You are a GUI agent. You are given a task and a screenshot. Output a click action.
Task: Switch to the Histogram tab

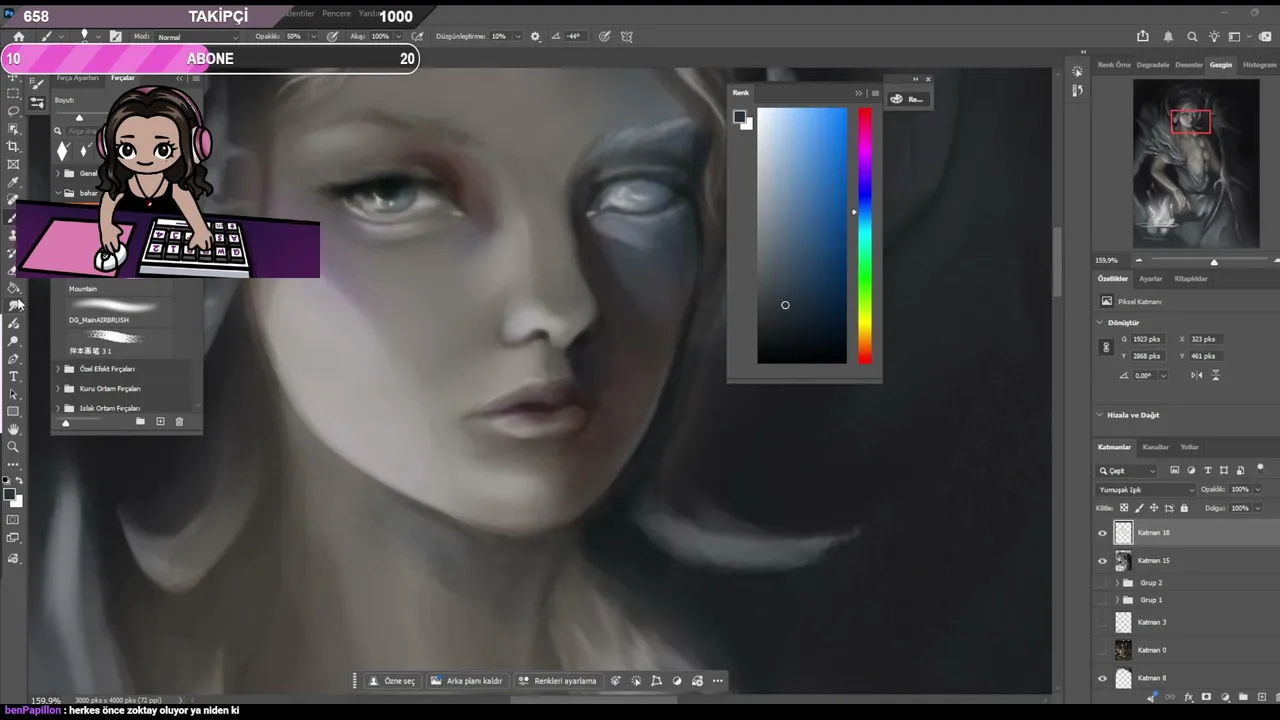coord(1259,65)
